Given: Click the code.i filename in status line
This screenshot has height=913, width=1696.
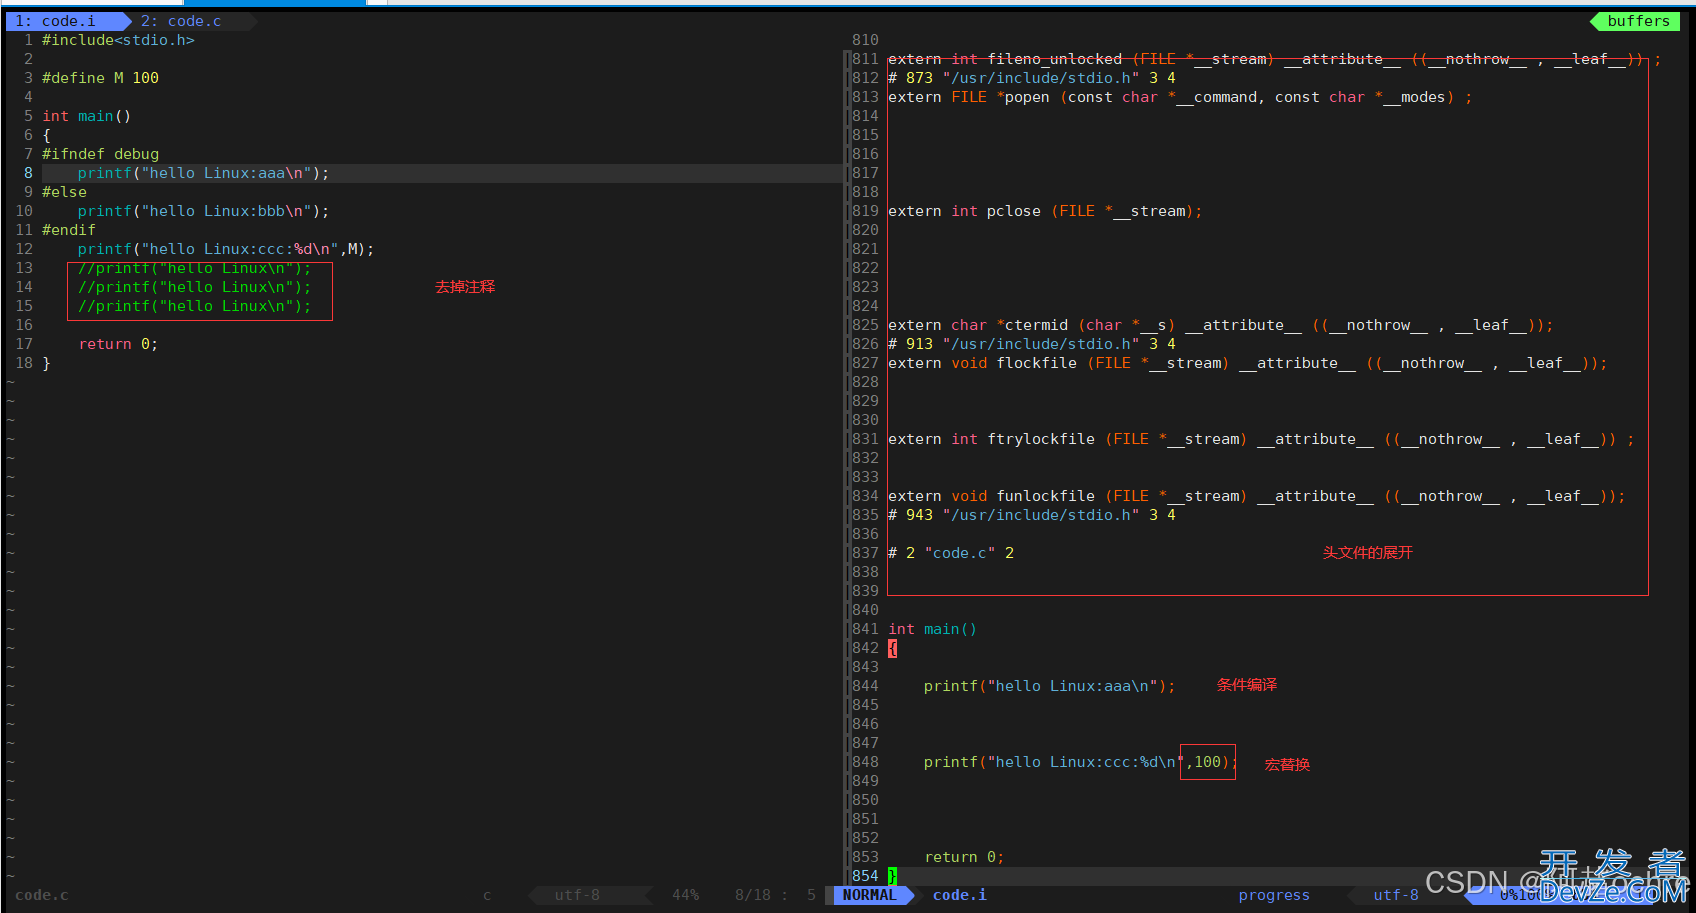Looking at the screenshot, I should click(959, 895).
